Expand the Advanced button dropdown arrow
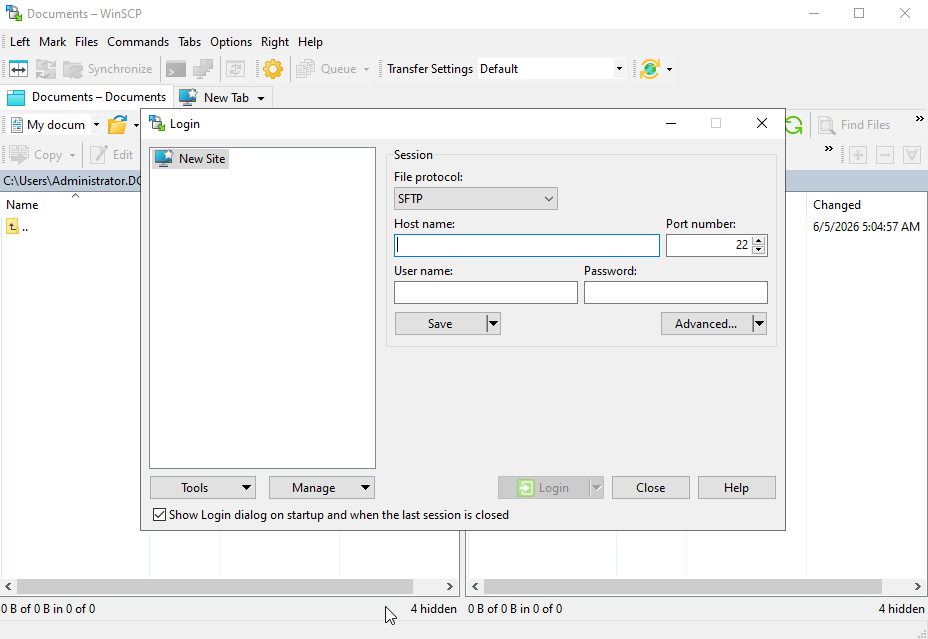 (x=759, y=324)
